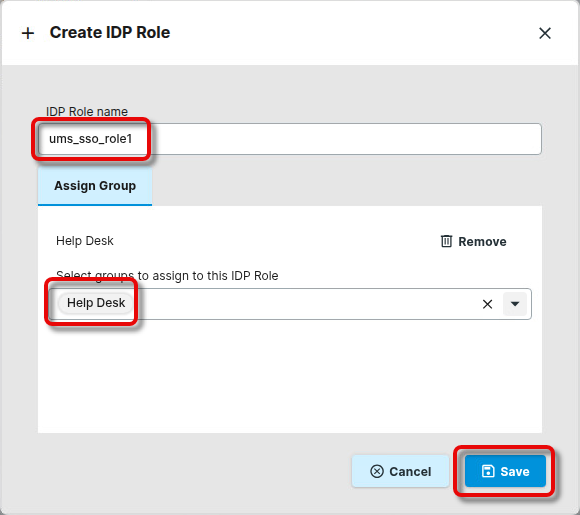580x515 pixels.
Task: Cancel creating the IDP role
Action: click(400, 471)
